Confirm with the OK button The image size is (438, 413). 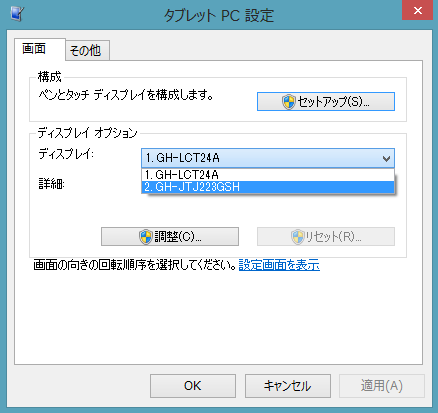point(193,386)
